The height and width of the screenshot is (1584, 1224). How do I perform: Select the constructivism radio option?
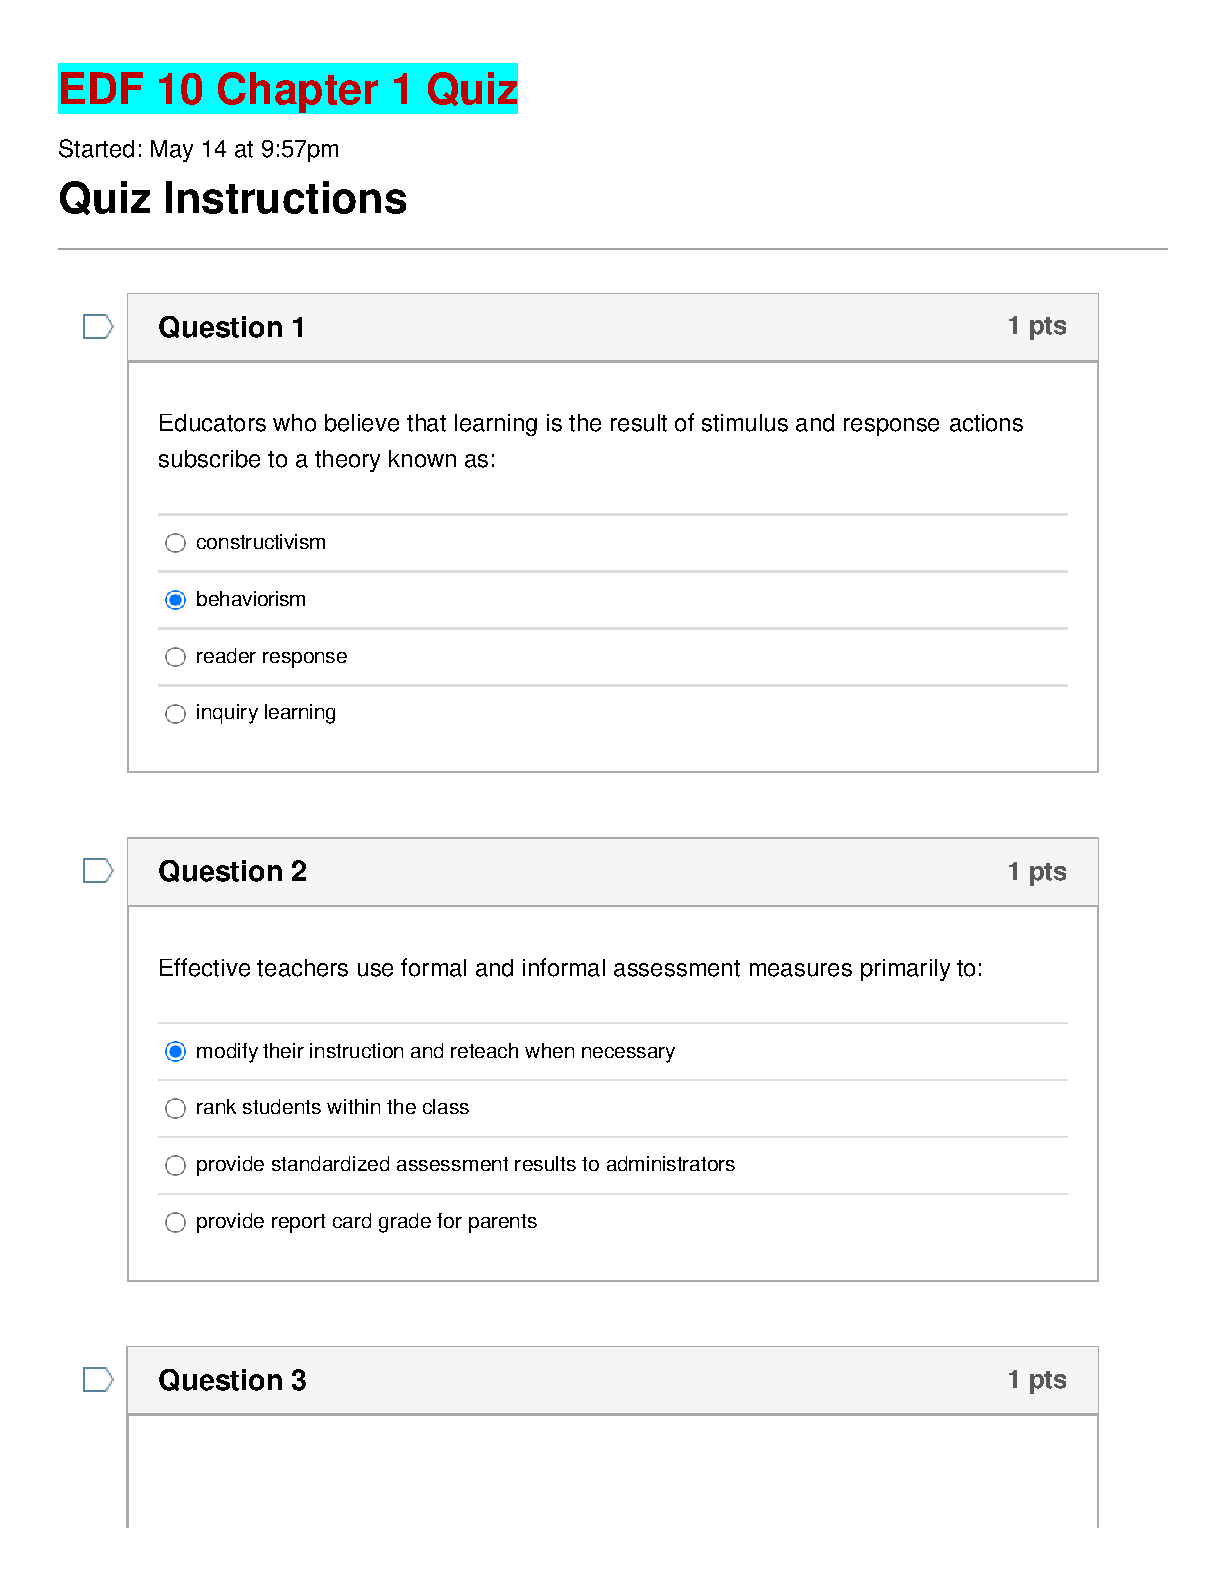click(175, 543)
